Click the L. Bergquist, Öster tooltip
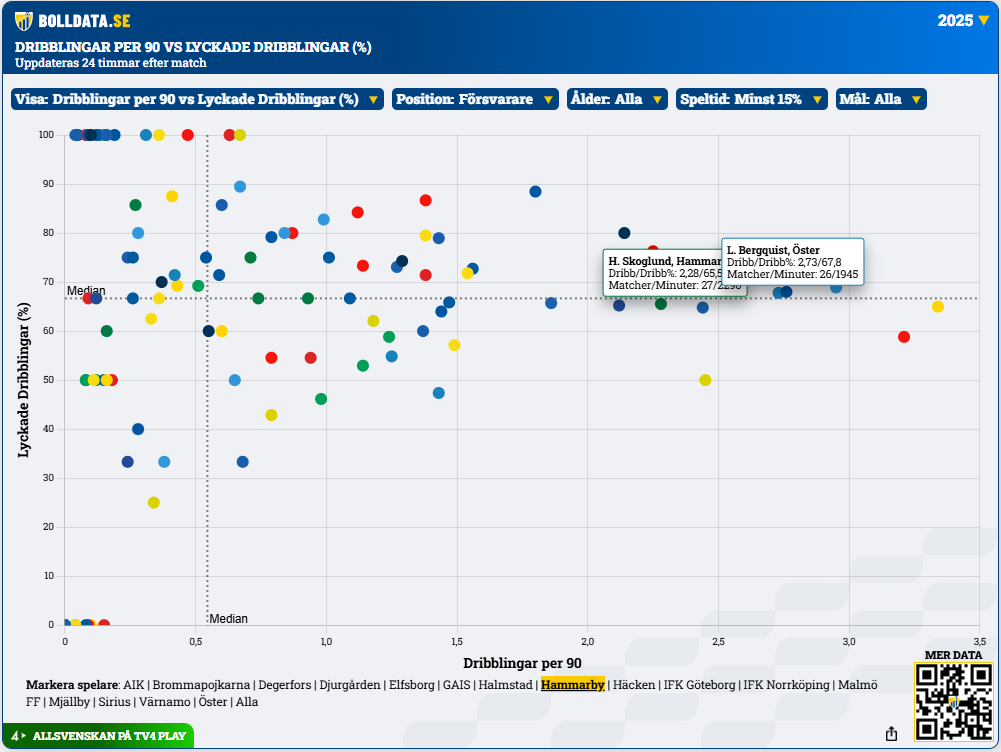This screenshot has width=1001, height=752. [792, 262]
